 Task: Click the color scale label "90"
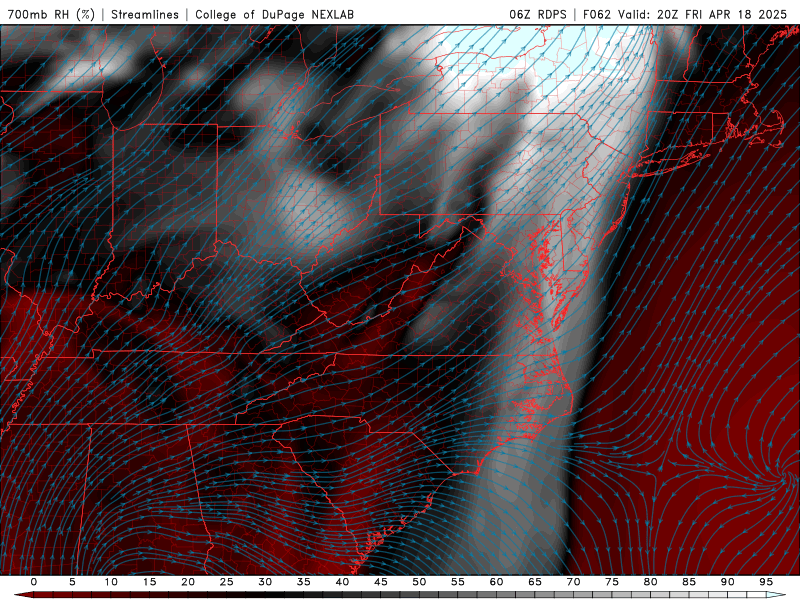tap(727, 582)
